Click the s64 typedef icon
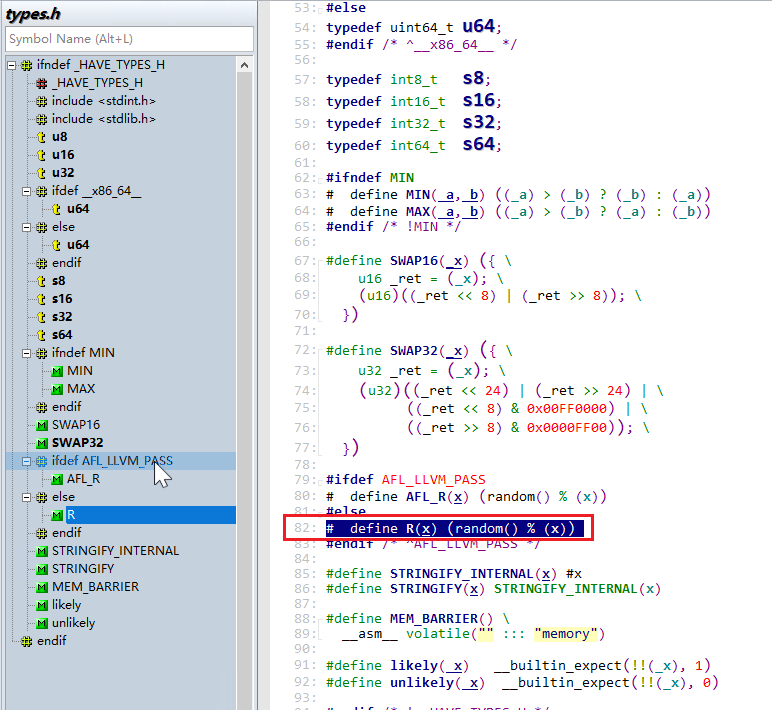The height and width of the screenshot is (710, 772). pos(42,335)
